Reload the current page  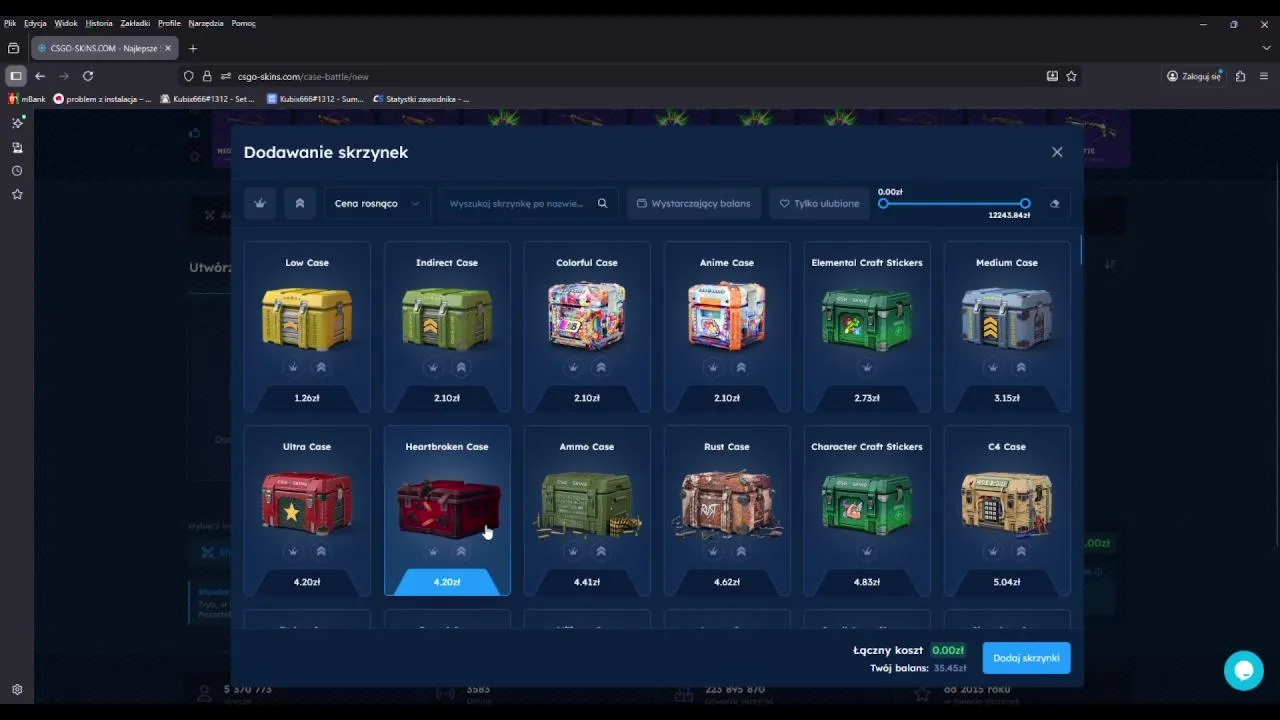point(88,76)
